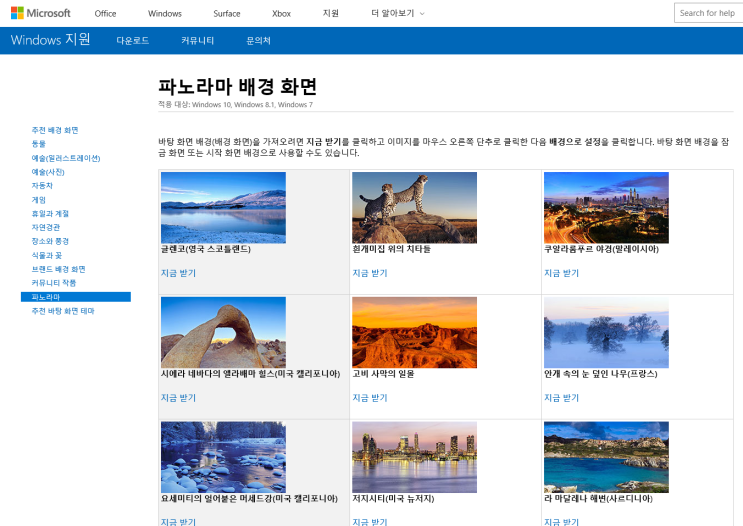Viewport: 743px width, 526px height.
Task: Select 식물과 꽃 in sidebar
Action: pyautogui.click(x=47, y=255)
